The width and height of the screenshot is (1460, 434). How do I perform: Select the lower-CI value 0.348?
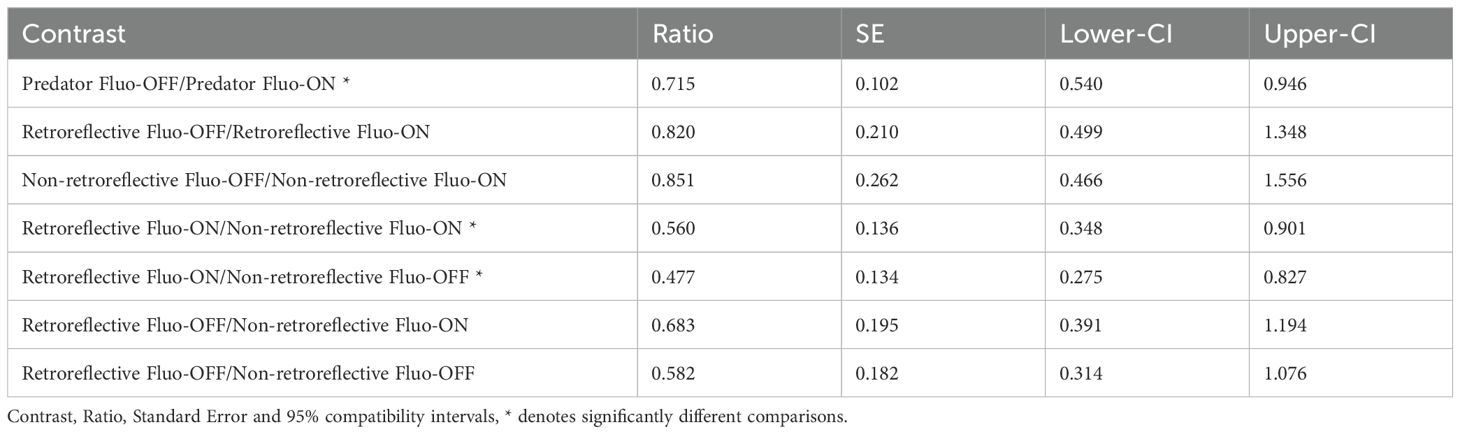tap(1080, 229)
